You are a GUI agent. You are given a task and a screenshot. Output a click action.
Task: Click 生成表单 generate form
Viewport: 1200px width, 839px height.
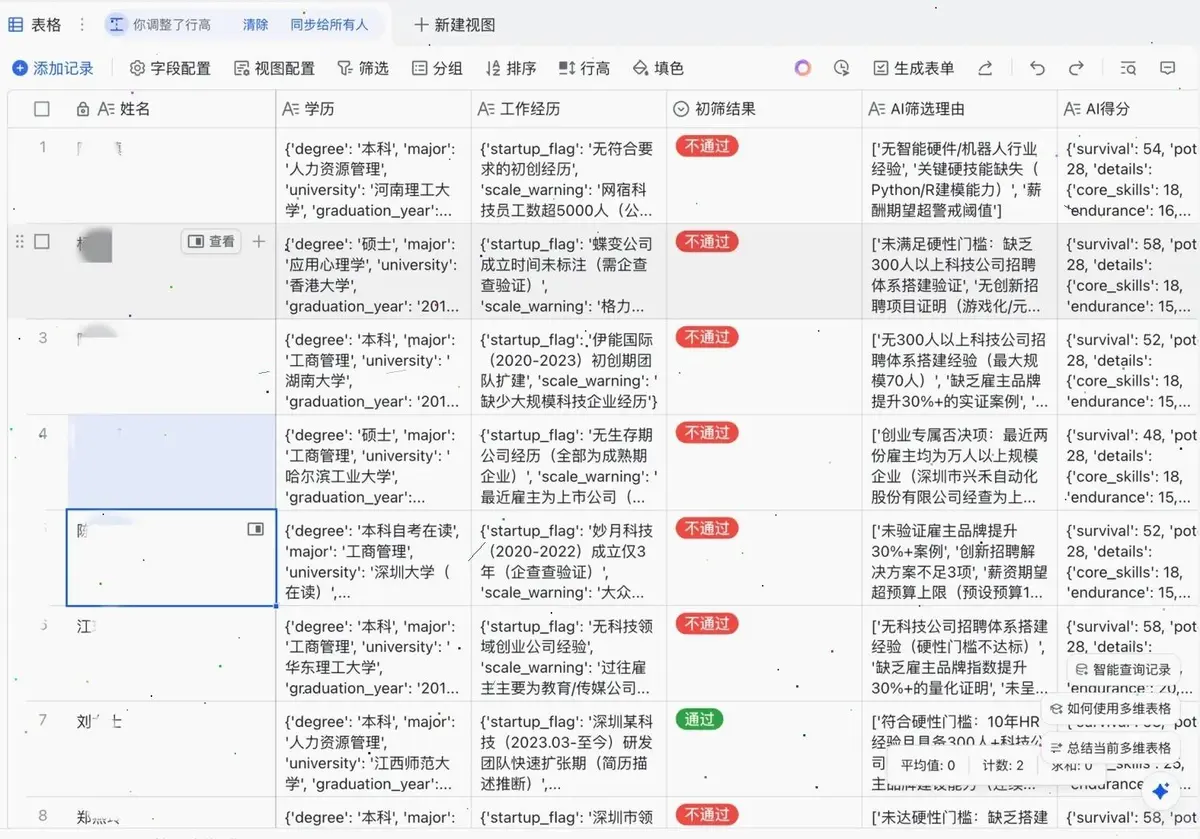[914, 68]
